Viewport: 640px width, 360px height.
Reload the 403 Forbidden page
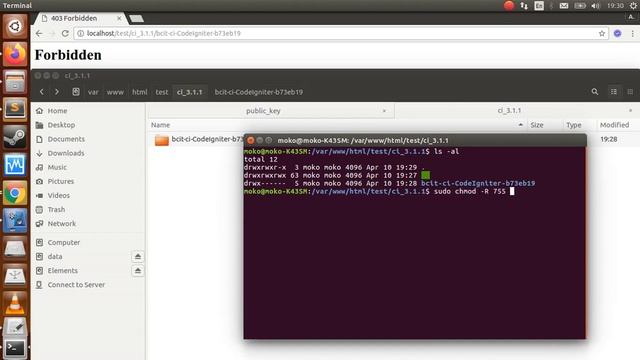(65, 33)
